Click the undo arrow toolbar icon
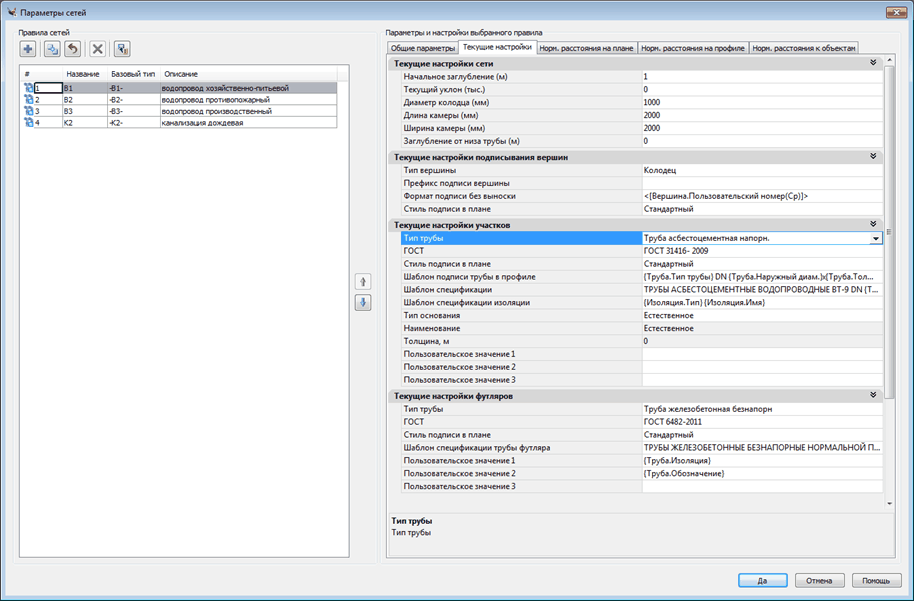This screenshot has width=914, height=601. point(73,48)
